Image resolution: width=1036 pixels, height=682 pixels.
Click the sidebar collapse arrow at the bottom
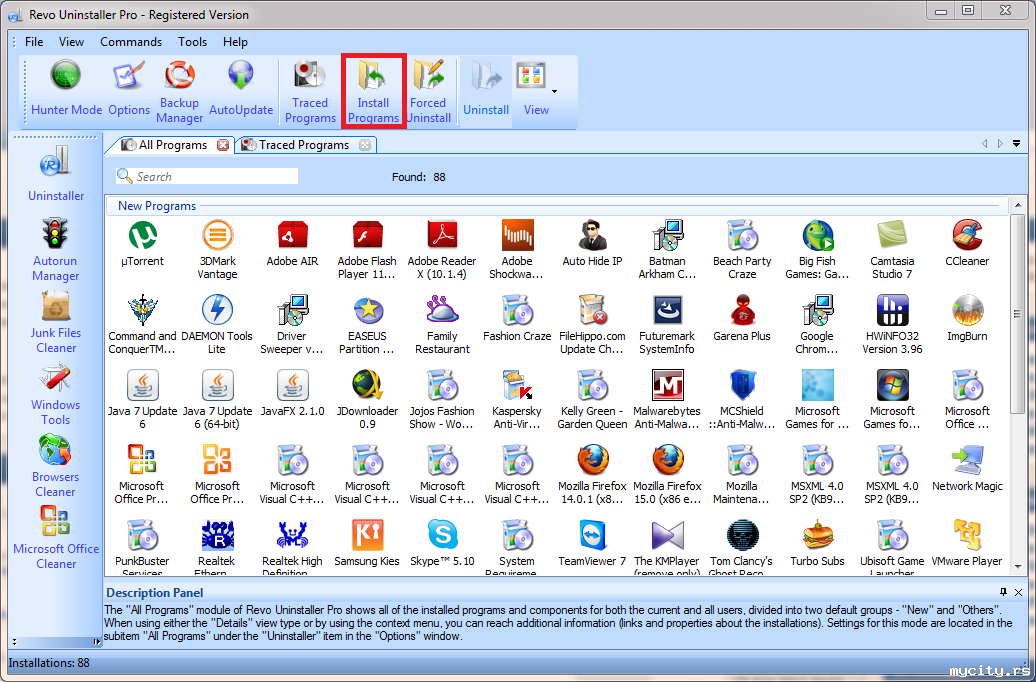[96, 641]
